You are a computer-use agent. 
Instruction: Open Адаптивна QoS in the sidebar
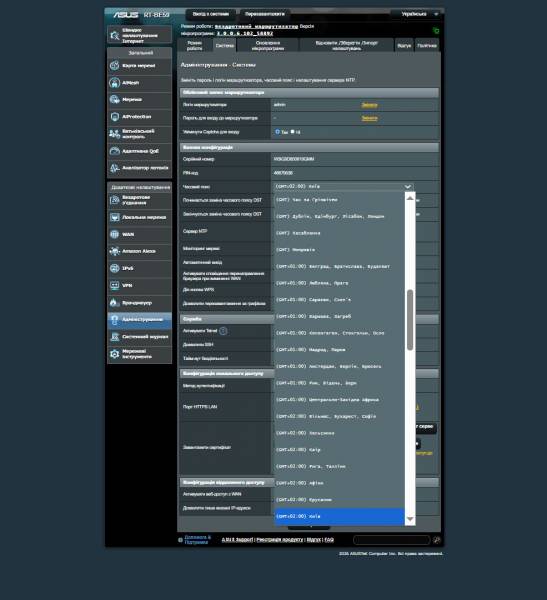[139, 151]
